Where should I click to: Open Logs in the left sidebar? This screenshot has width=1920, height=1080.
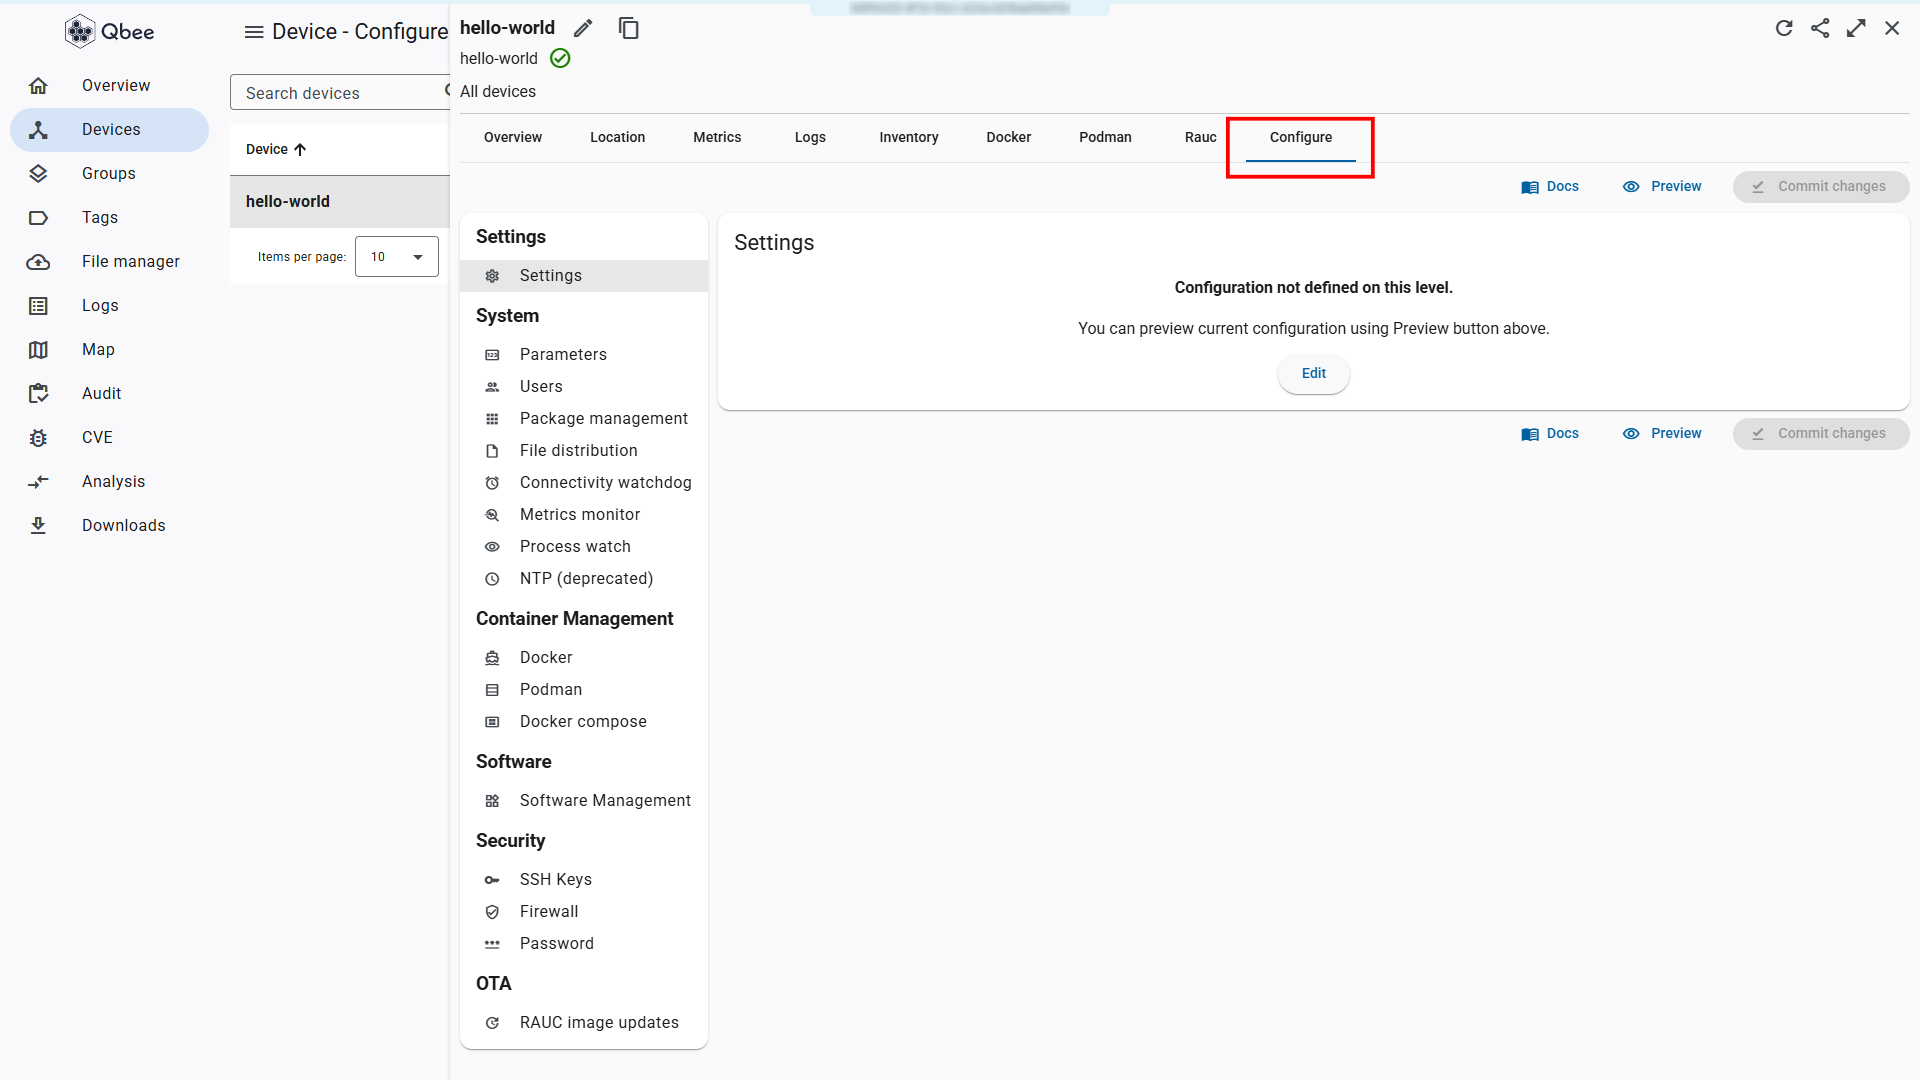coord(109,306)
